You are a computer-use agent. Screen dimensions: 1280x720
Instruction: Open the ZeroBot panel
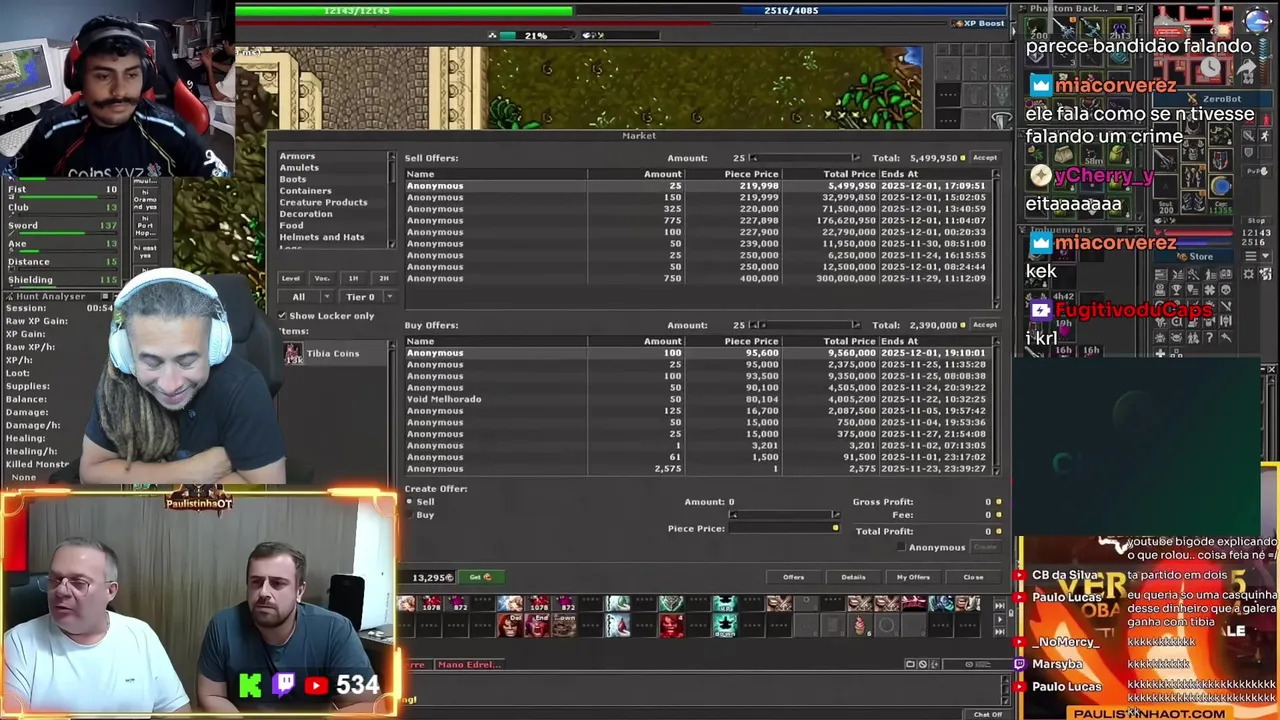[x=1212, y=99]
